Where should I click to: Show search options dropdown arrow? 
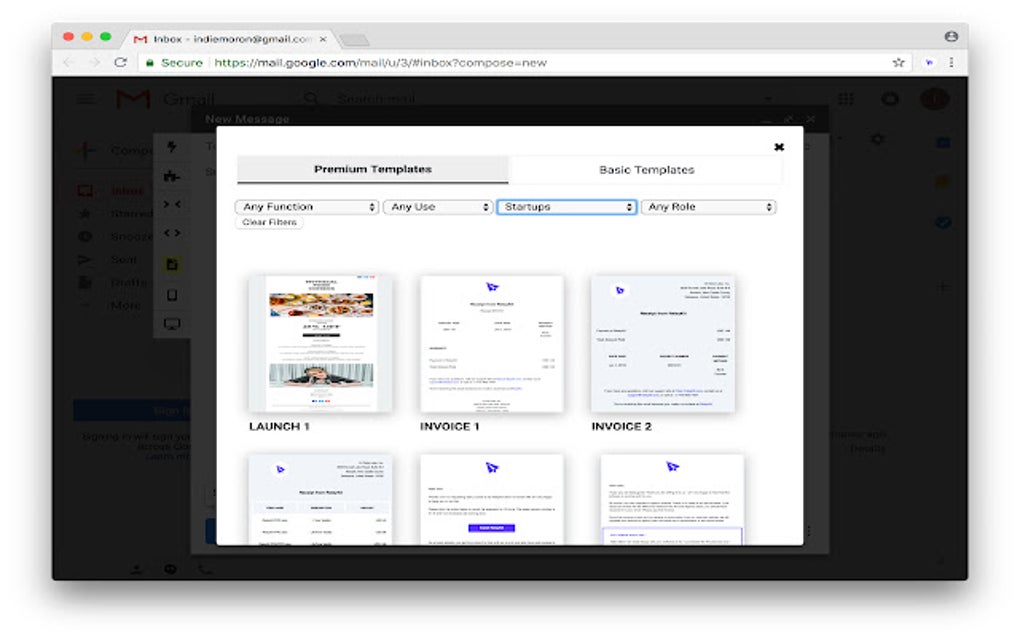(768, 100)
